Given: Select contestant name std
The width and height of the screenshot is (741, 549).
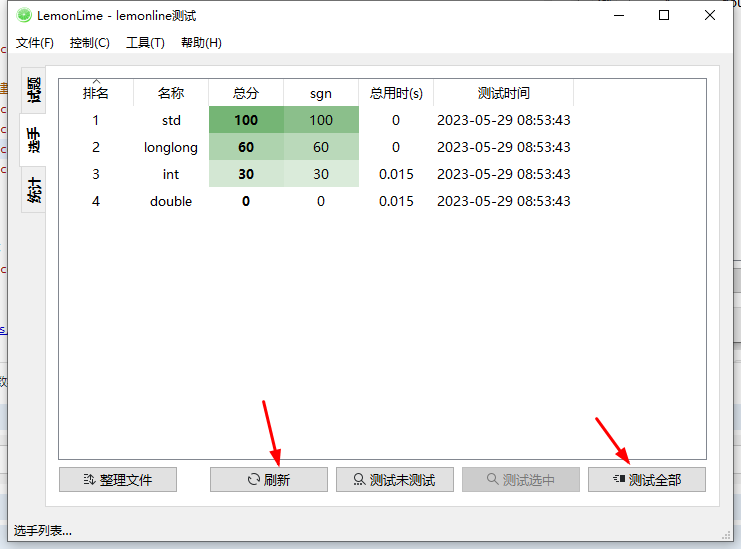Looking at the screenshot, I should pyautogui.click(x=171, y=120).
